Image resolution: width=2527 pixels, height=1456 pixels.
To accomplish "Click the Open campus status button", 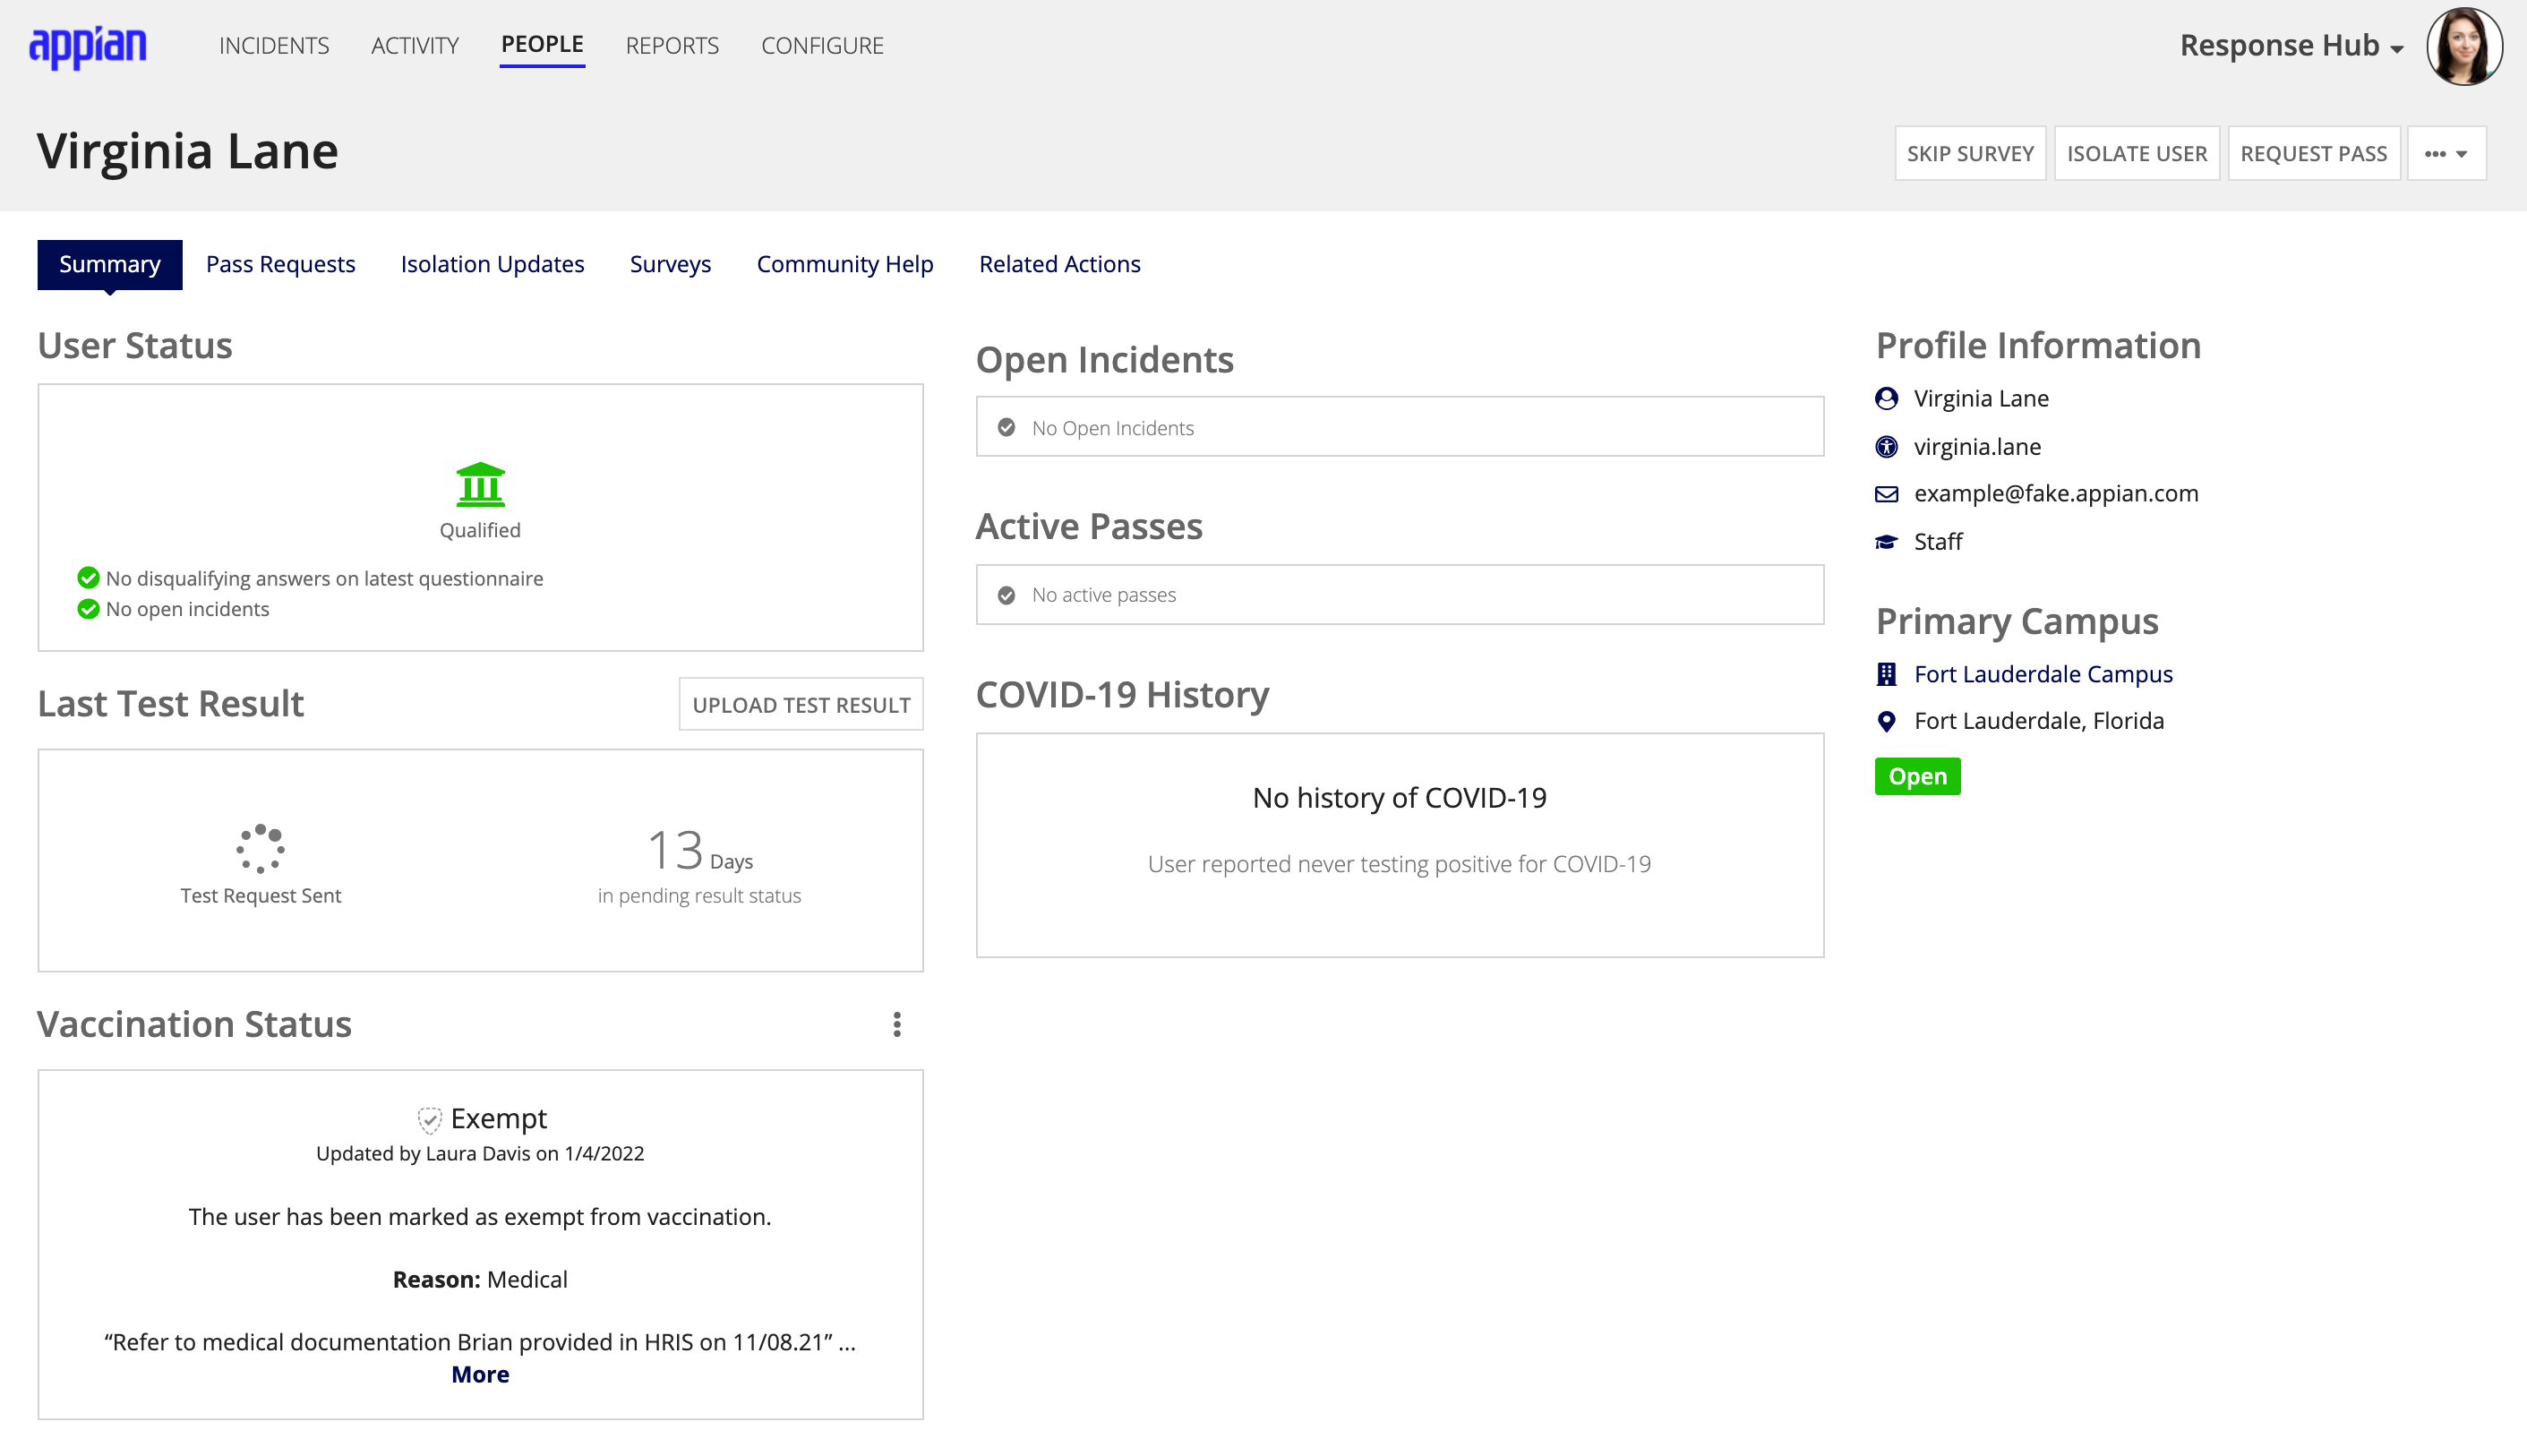I will 1918,775.
